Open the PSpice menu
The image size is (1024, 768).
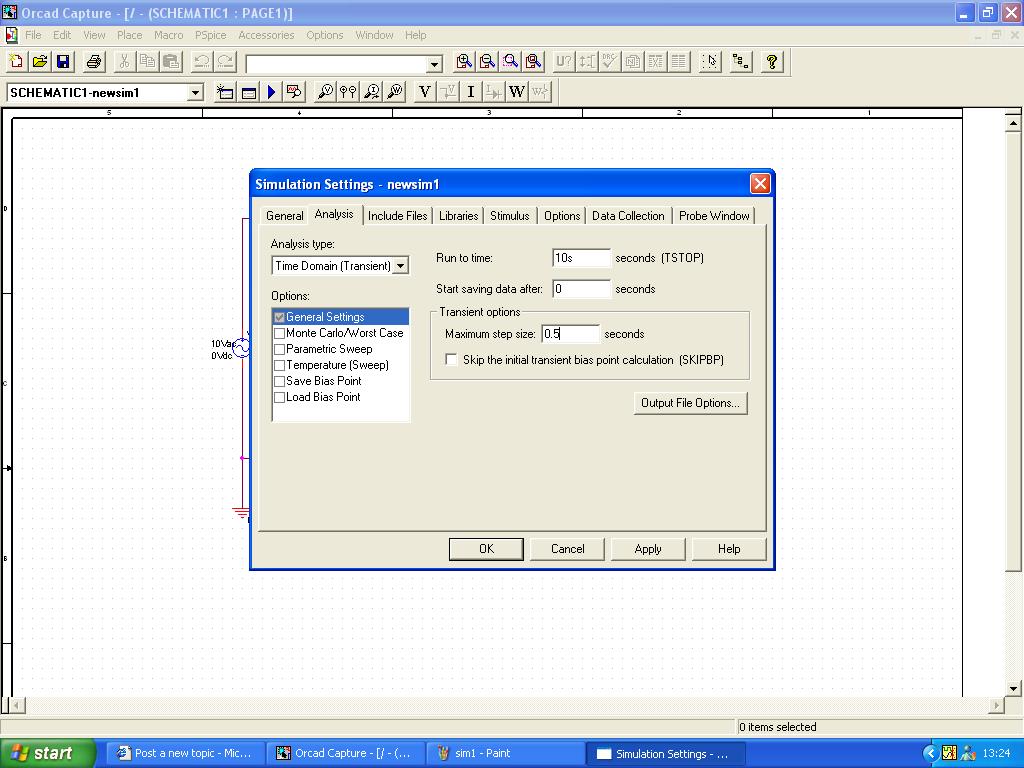point(210,35)
